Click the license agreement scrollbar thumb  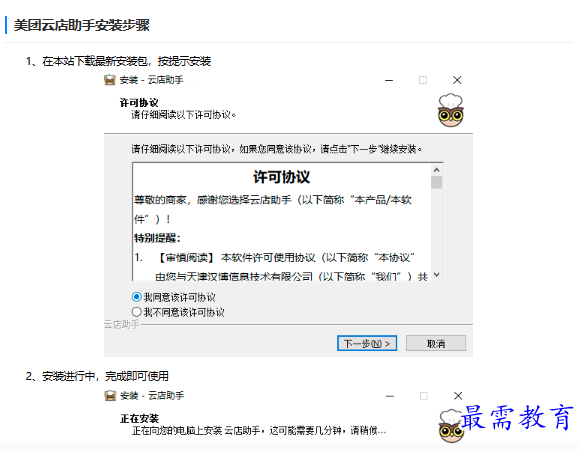pos(436,182)
